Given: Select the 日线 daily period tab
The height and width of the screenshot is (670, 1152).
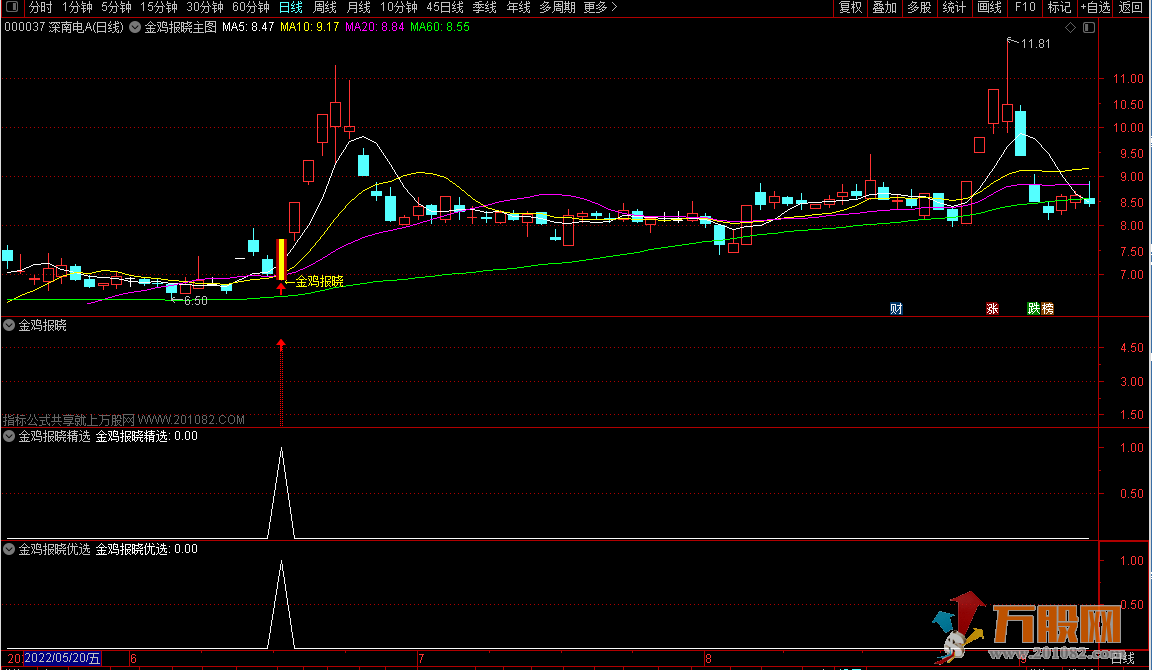Looking at the screenshot, I should 291,7.
